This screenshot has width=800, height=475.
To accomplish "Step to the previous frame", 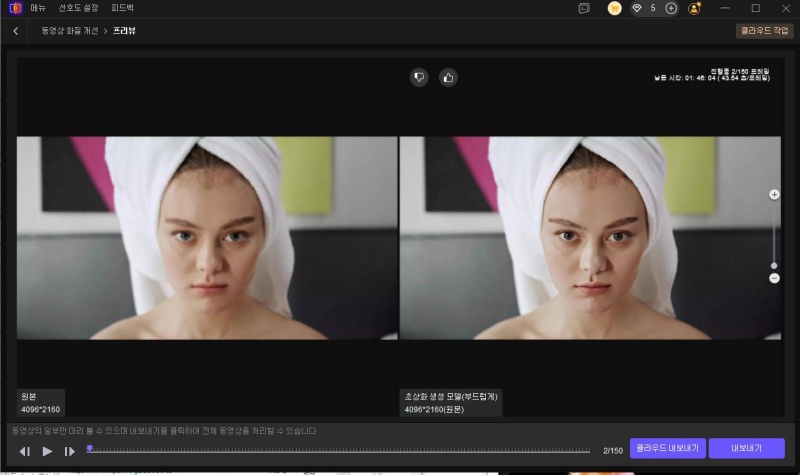I will tap(25, 451).
